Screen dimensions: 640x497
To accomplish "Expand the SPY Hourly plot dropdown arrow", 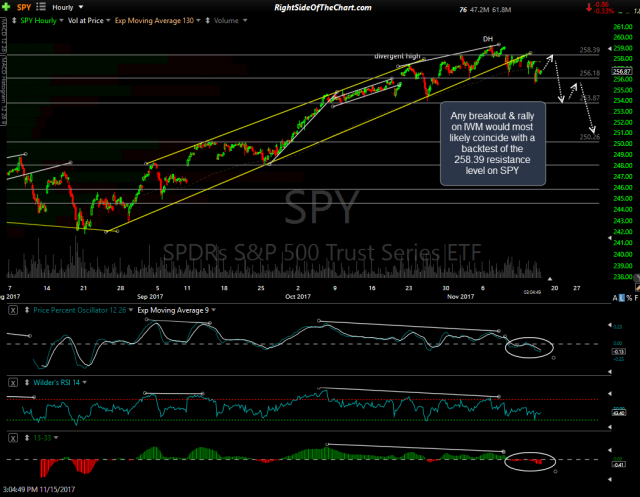I will 61,20.
